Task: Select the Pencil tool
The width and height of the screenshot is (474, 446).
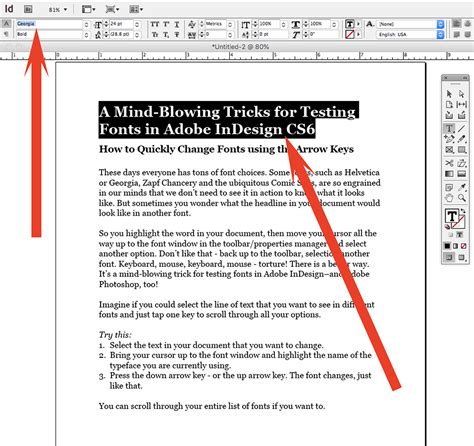Action: pyautogui.click(x=461, y=139)
